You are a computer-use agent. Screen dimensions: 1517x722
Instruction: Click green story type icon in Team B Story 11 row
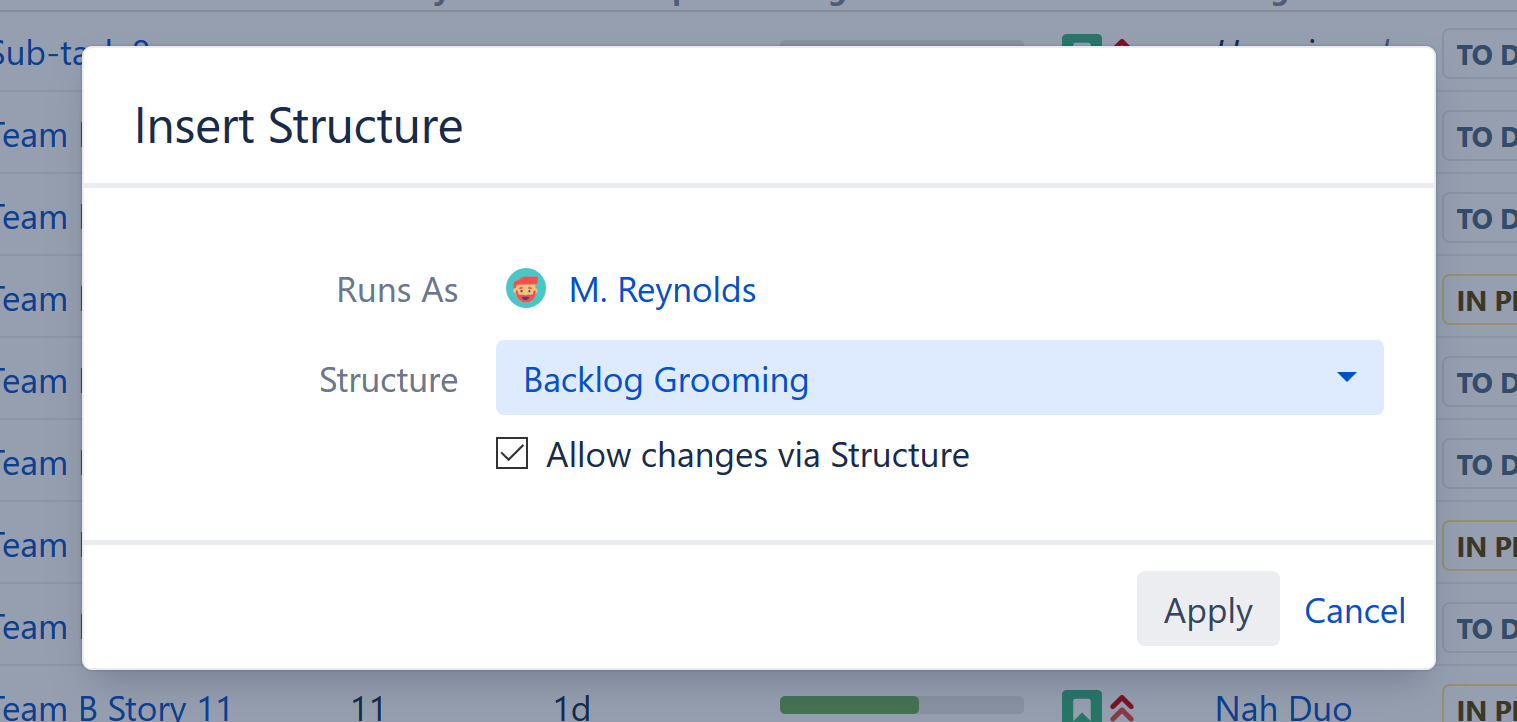(x=1081, y=708)
